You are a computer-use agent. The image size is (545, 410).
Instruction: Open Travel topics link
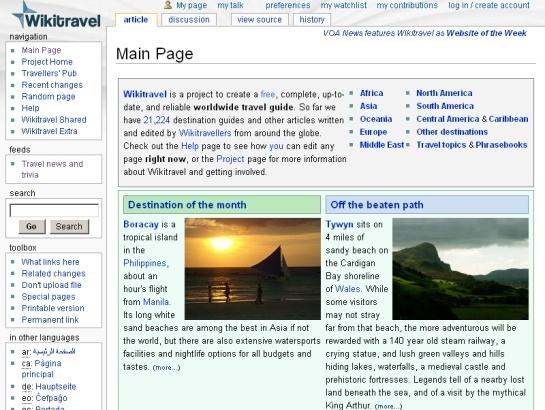pos(441,145)
